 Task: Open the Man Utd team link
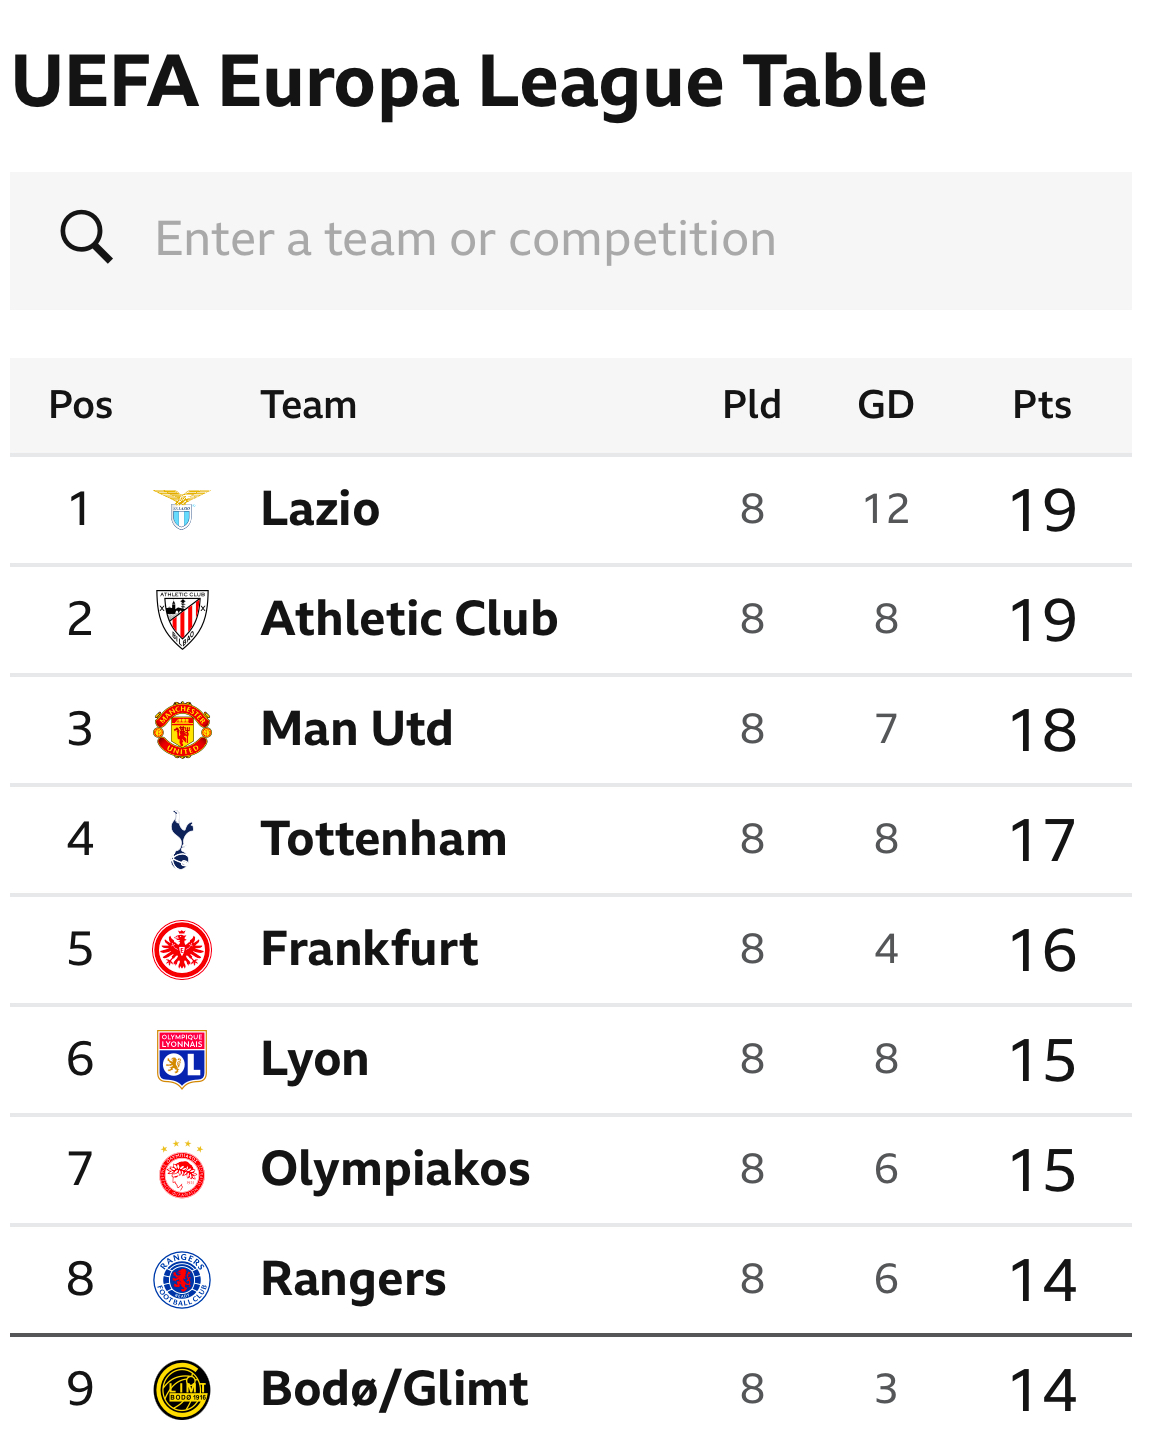tap(356, 729)
